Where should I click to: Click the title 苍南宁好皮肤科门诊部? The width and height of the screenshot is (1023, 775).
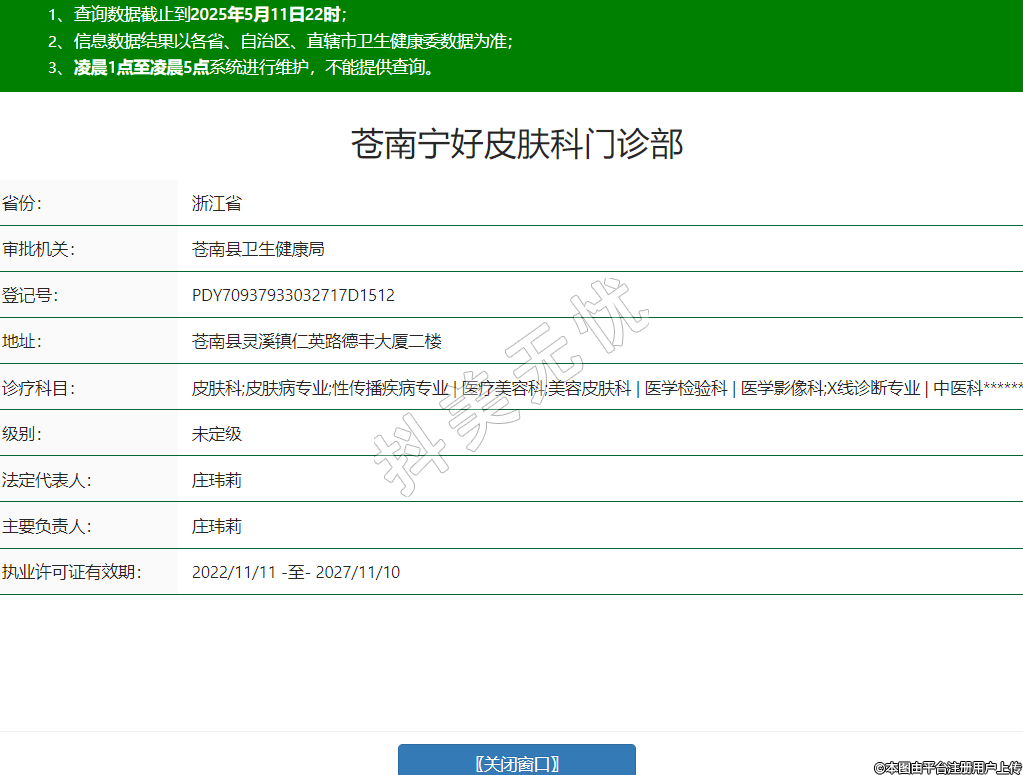(516, 144)
